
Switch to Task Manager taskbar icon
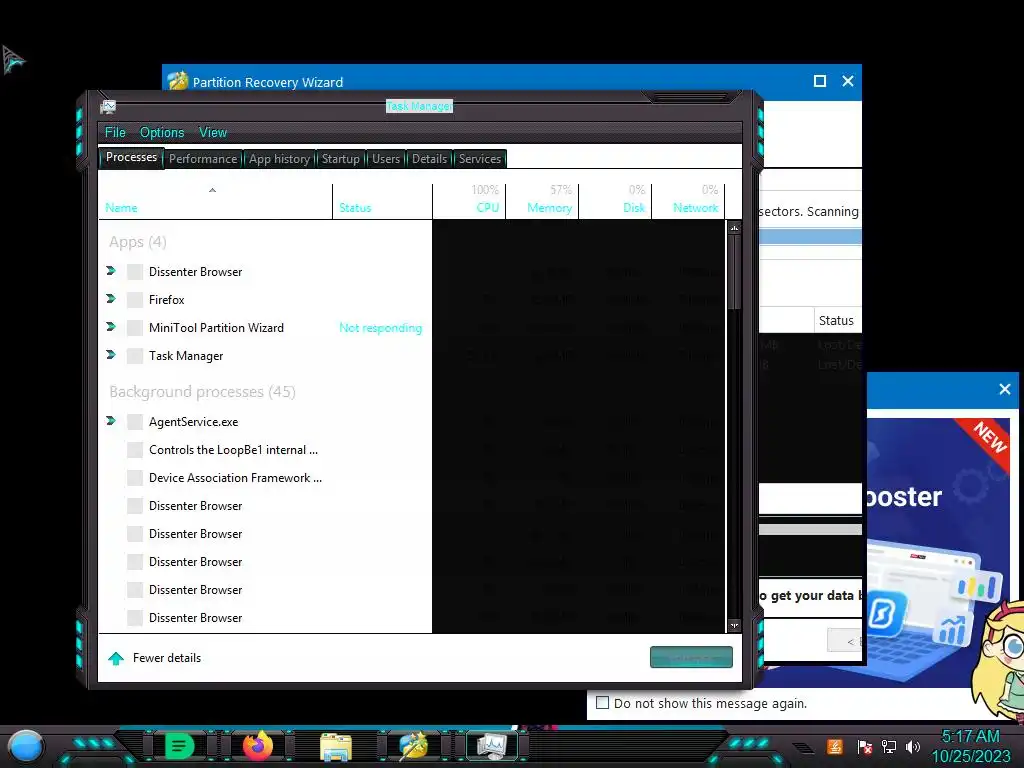(492, 746)
